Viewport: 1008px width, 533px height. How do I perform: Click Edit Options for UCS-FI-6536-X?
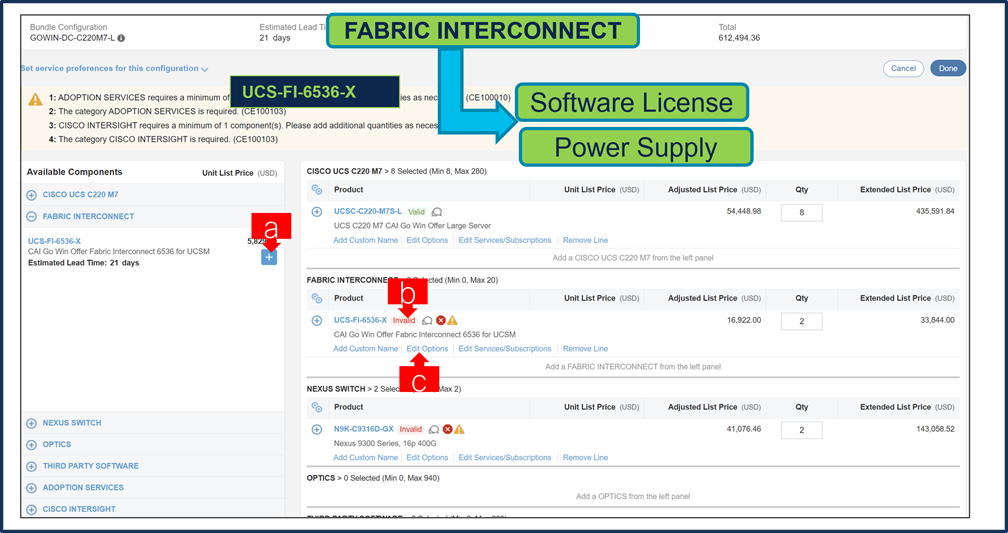[428, 349]
